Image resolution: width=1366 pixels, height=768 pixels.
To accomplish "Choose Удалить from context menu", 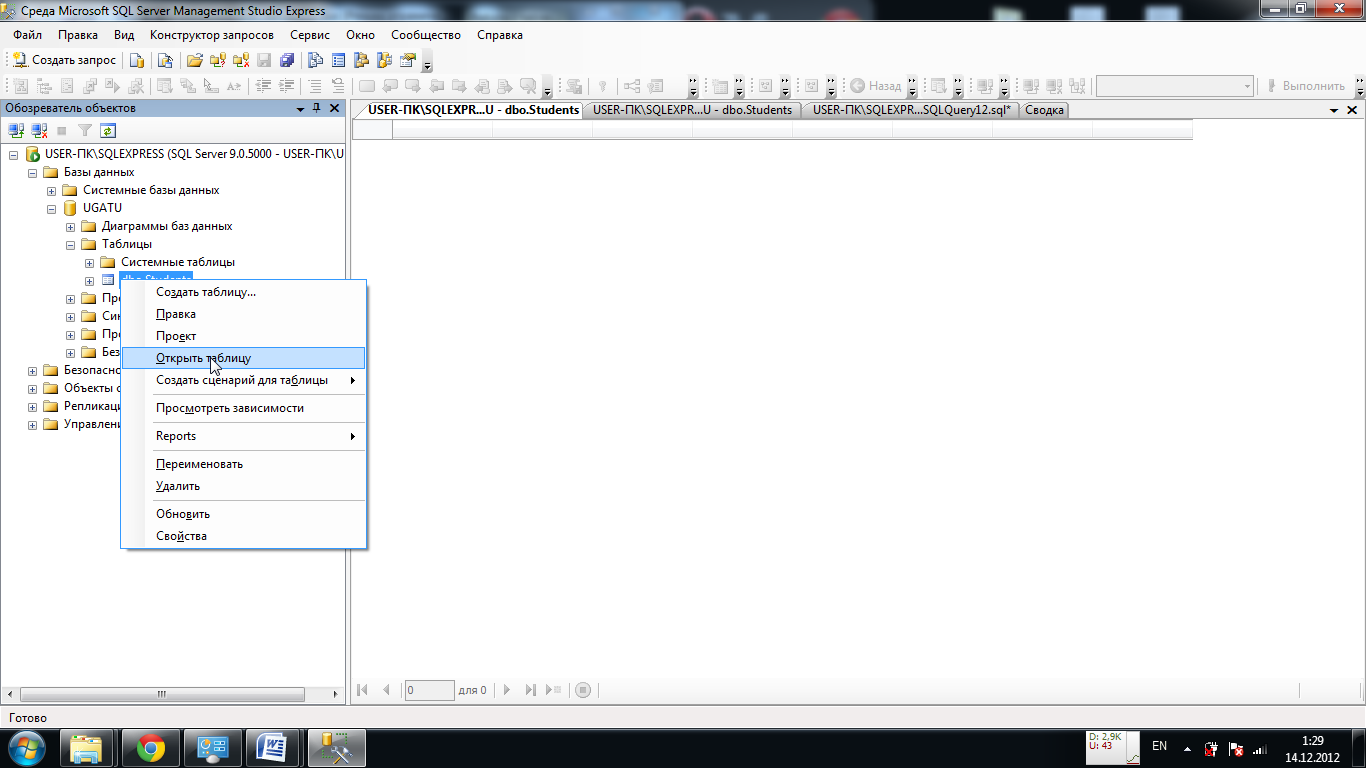I will pyautogui.click(x=178, y=486).
